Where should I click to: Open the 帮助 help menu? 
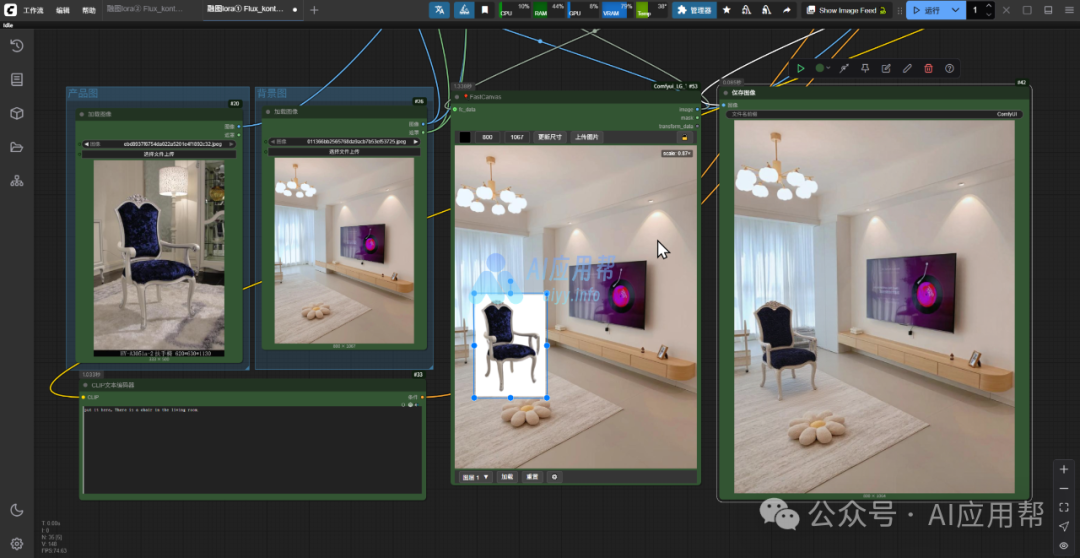pos(89,10)
